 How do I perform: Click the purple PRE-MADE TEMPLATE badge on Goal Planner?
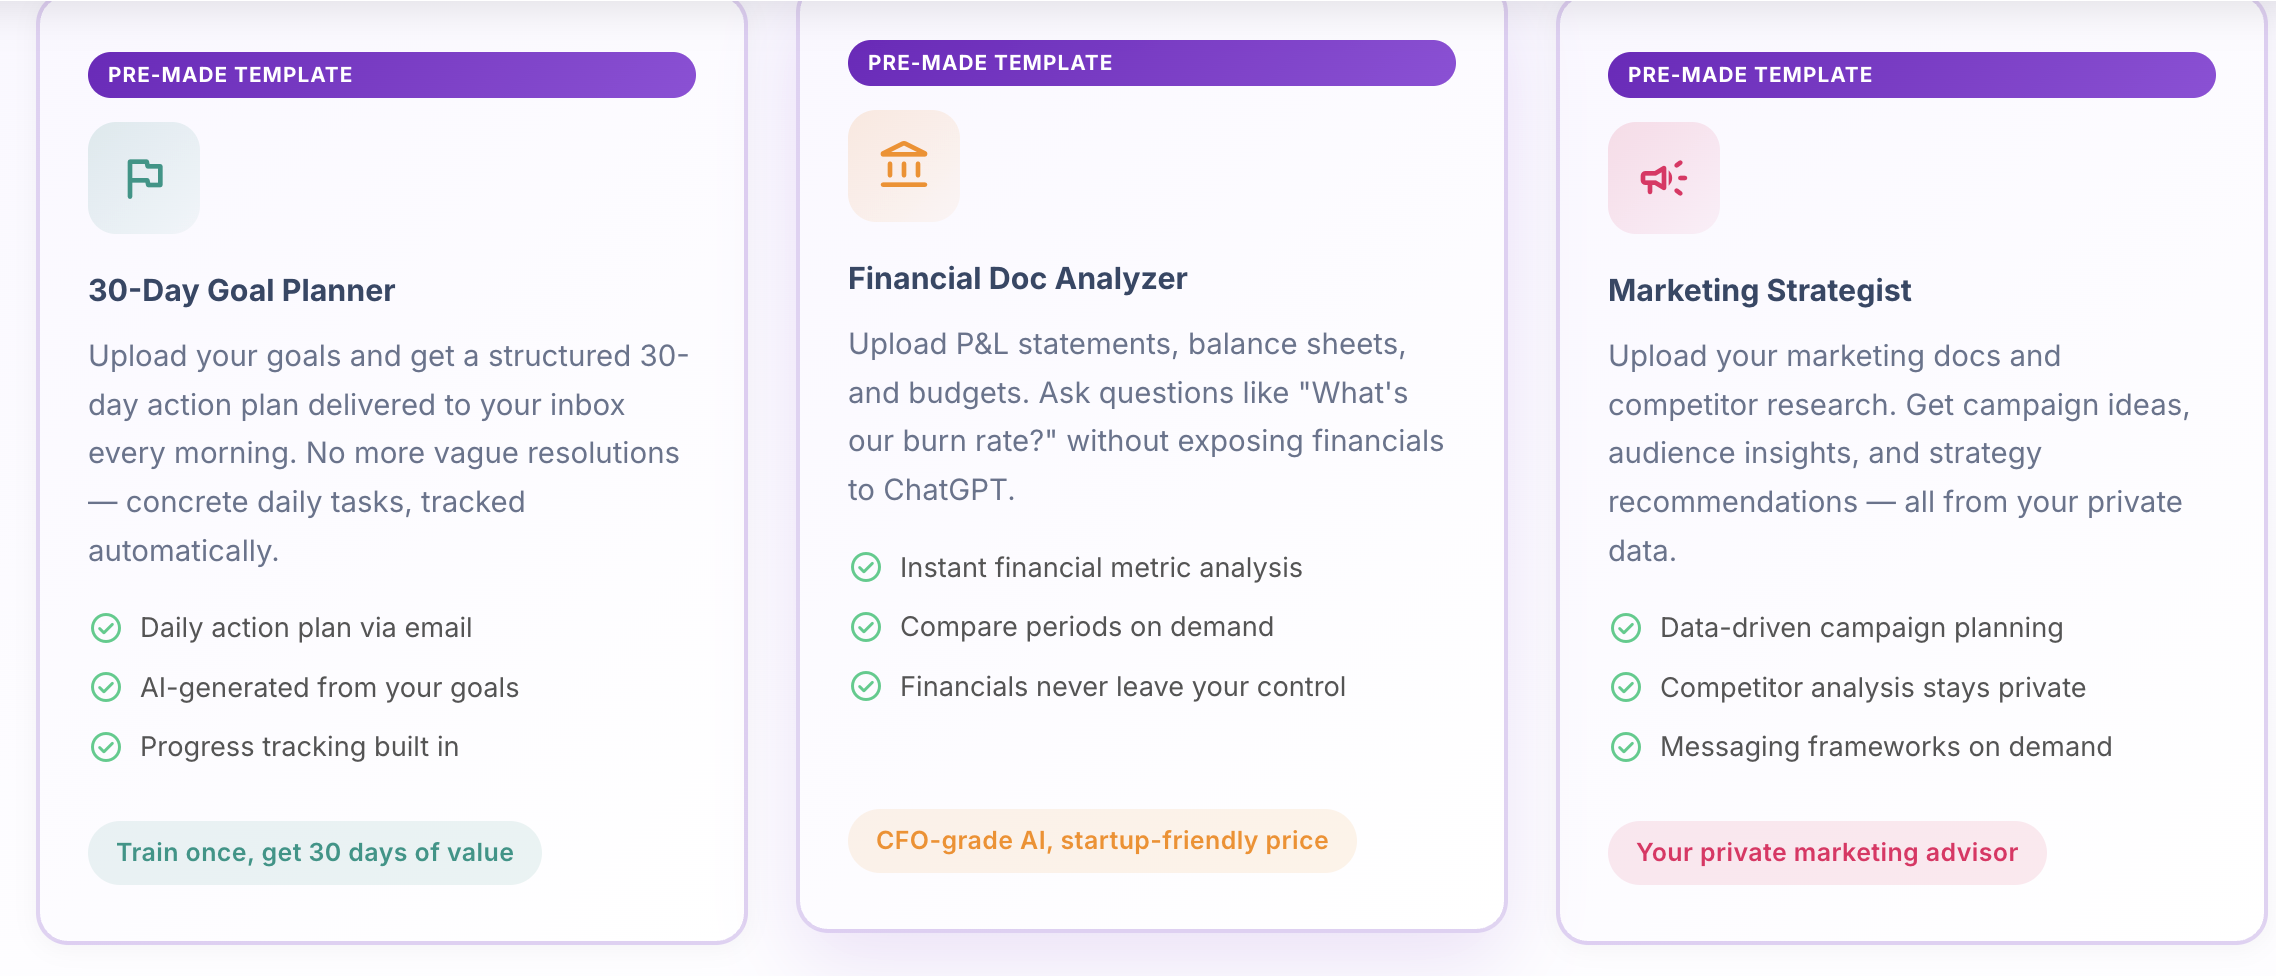click(392, 74)
